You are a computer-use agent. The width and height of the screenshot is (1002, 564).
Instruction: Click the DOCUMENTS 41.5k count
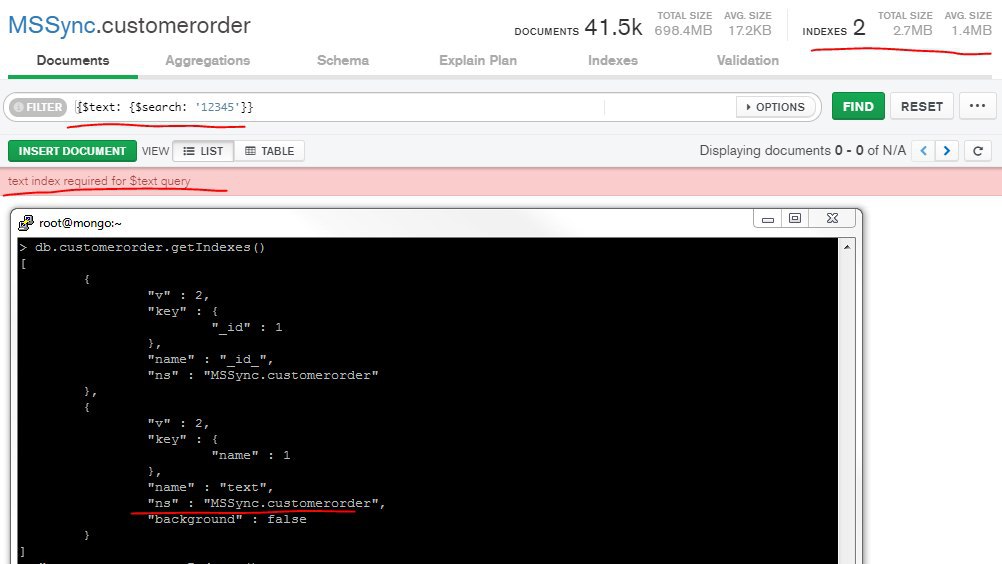pyautogui.click(x=578, y=27)
